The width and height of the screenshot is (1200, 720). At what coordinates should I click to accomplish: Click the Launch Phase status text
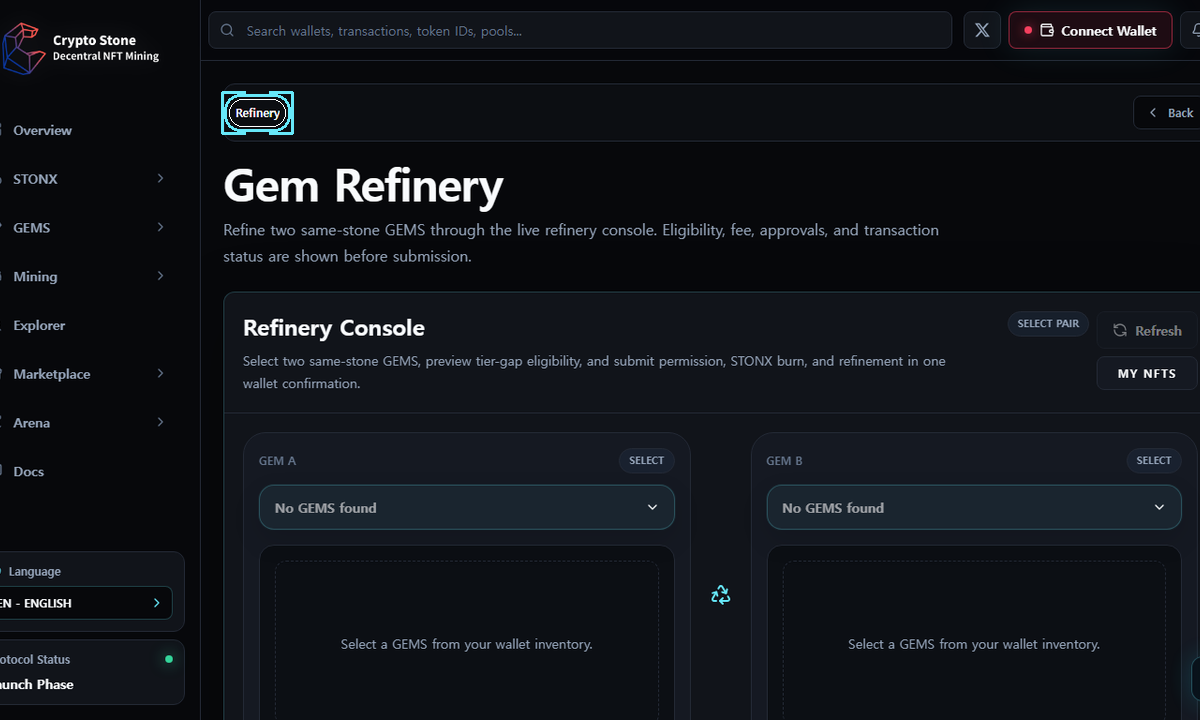[x=37, y=684]
